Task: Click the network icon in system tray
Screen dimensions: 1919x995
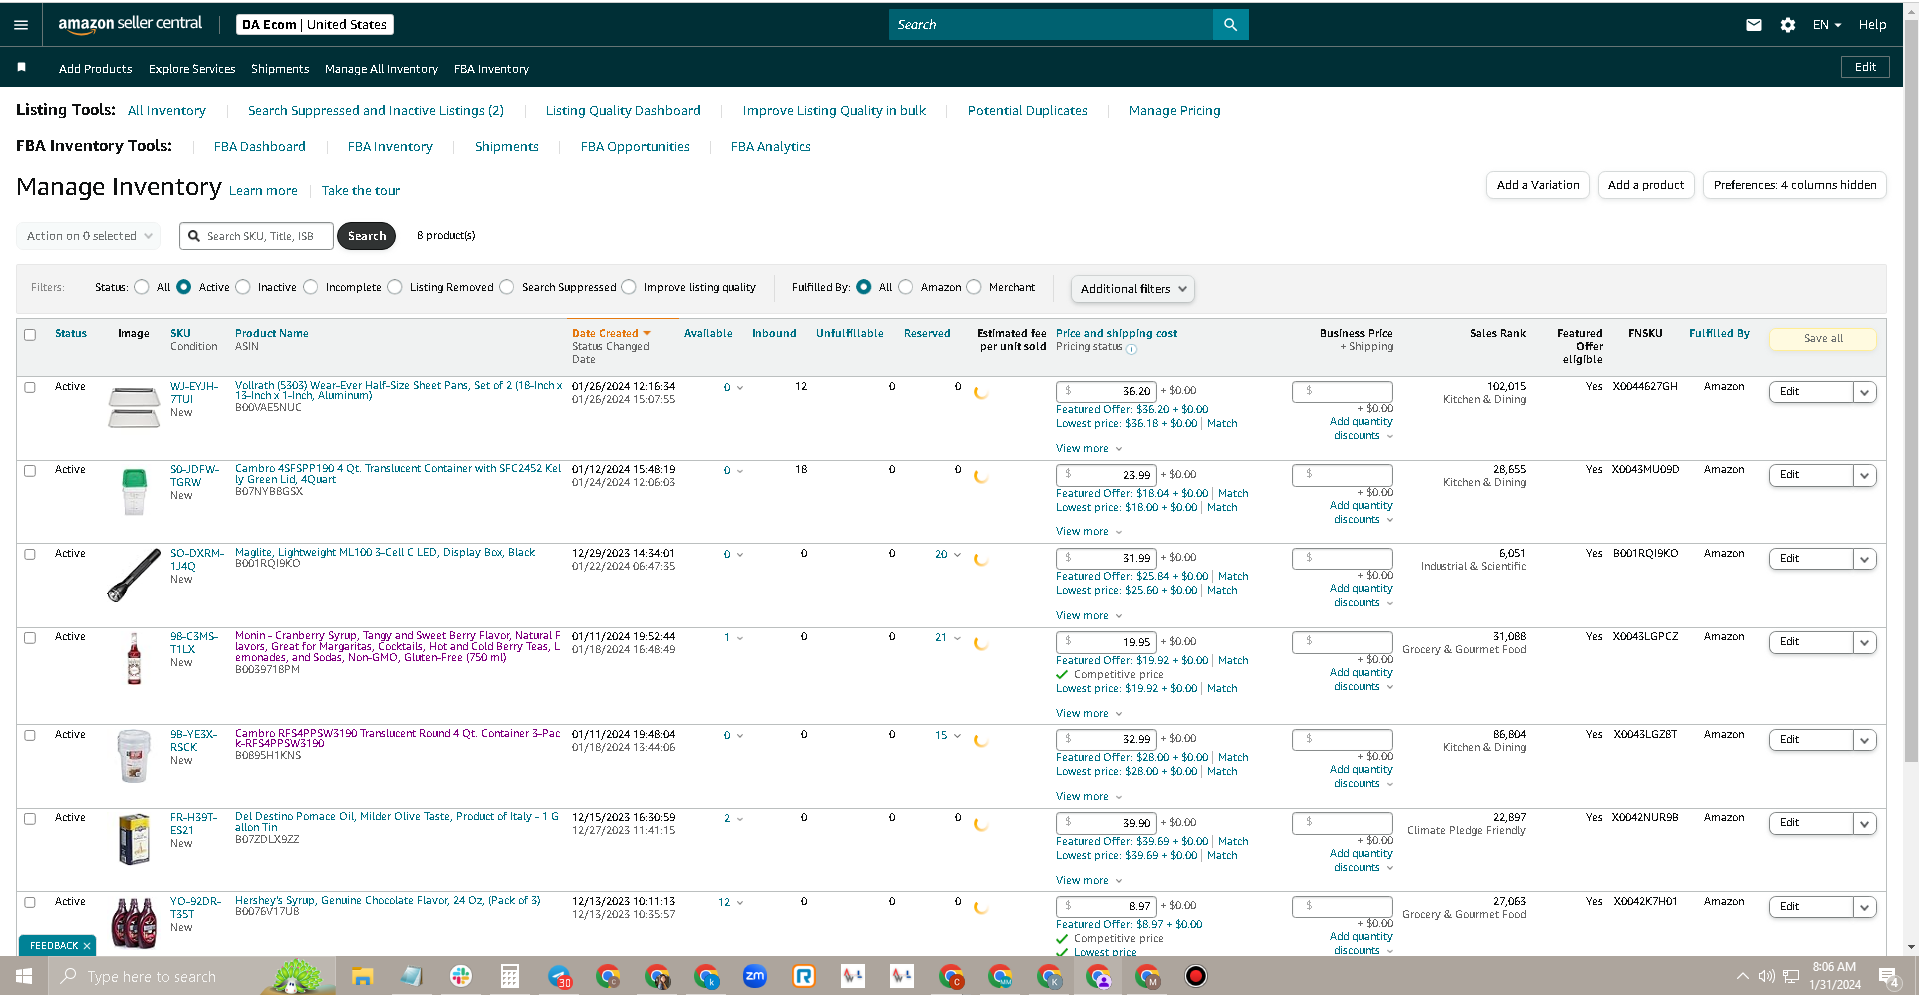Action: [1791, 976]
